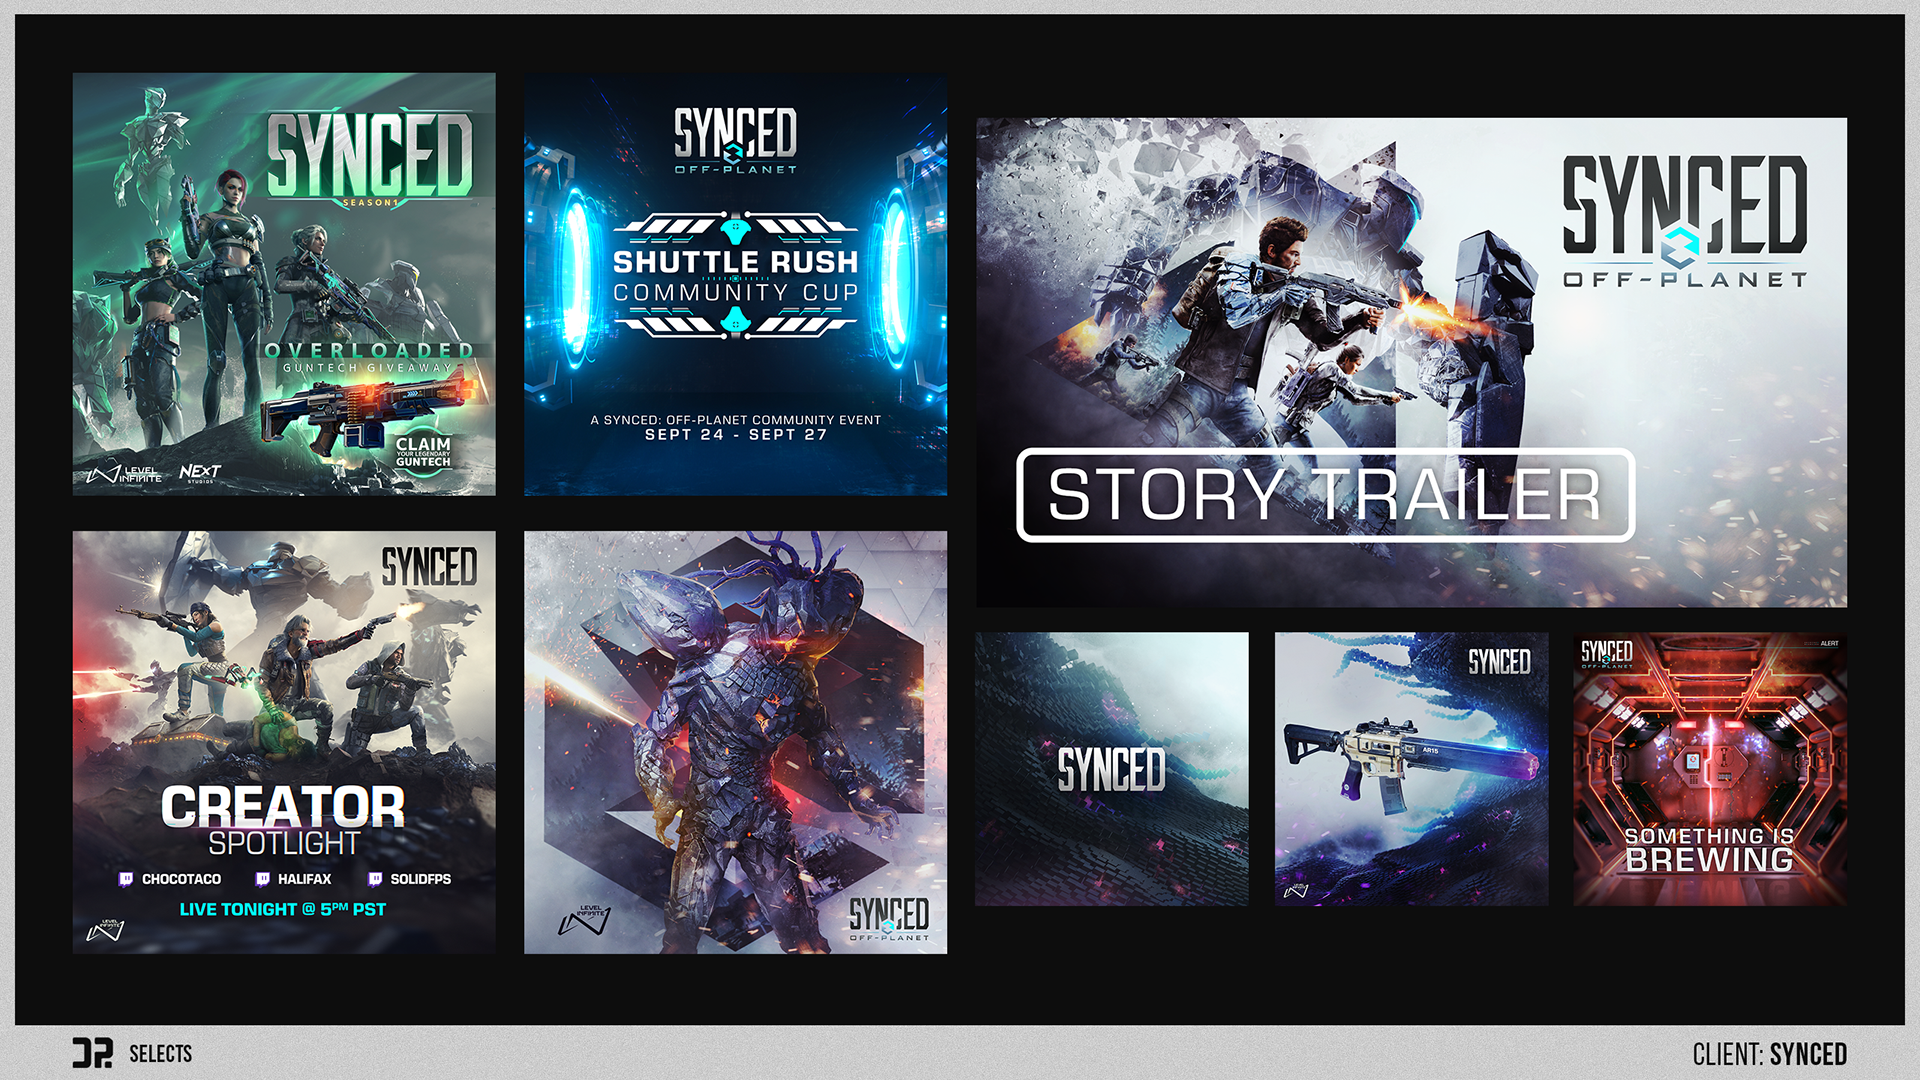
Task: Click Twitch icon beside HALIFAX
Action: coord(262,879)
